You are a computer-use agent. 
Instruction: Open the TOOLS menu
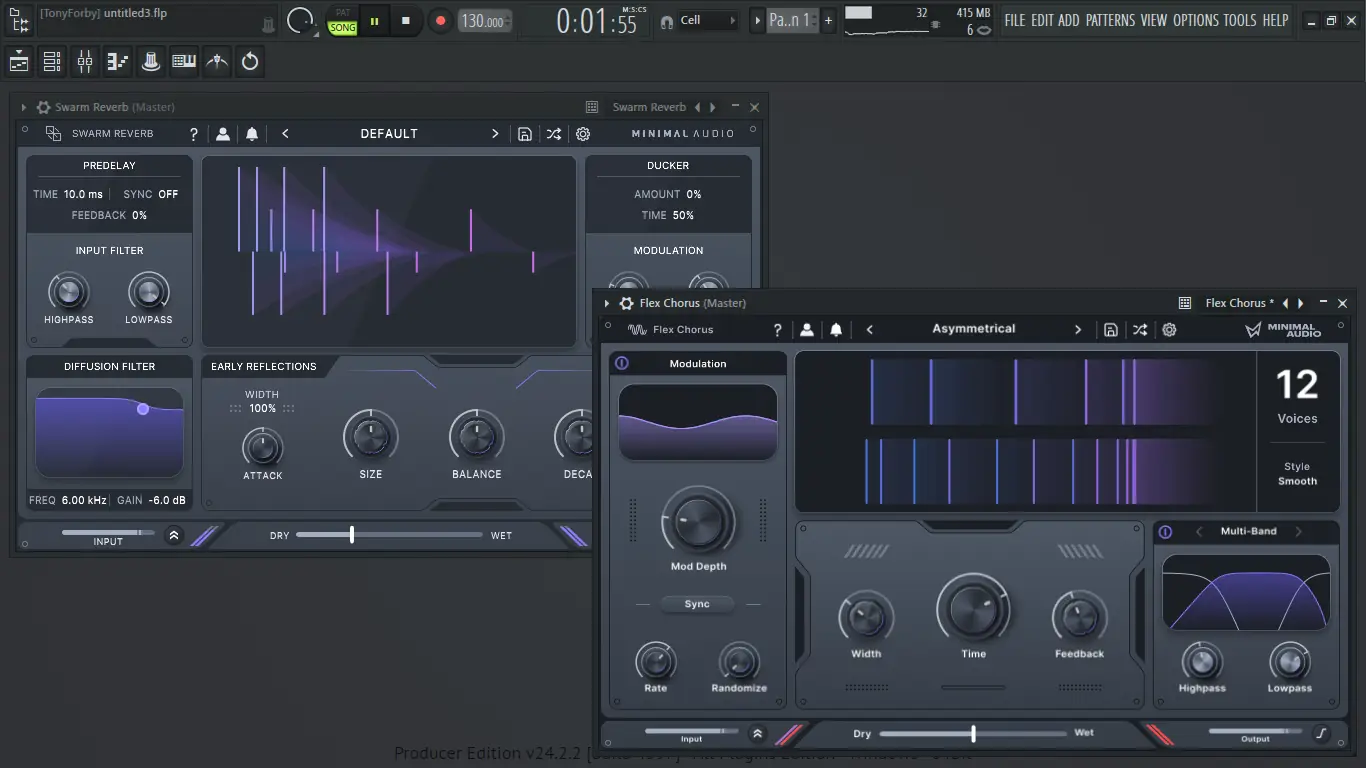1240,20
